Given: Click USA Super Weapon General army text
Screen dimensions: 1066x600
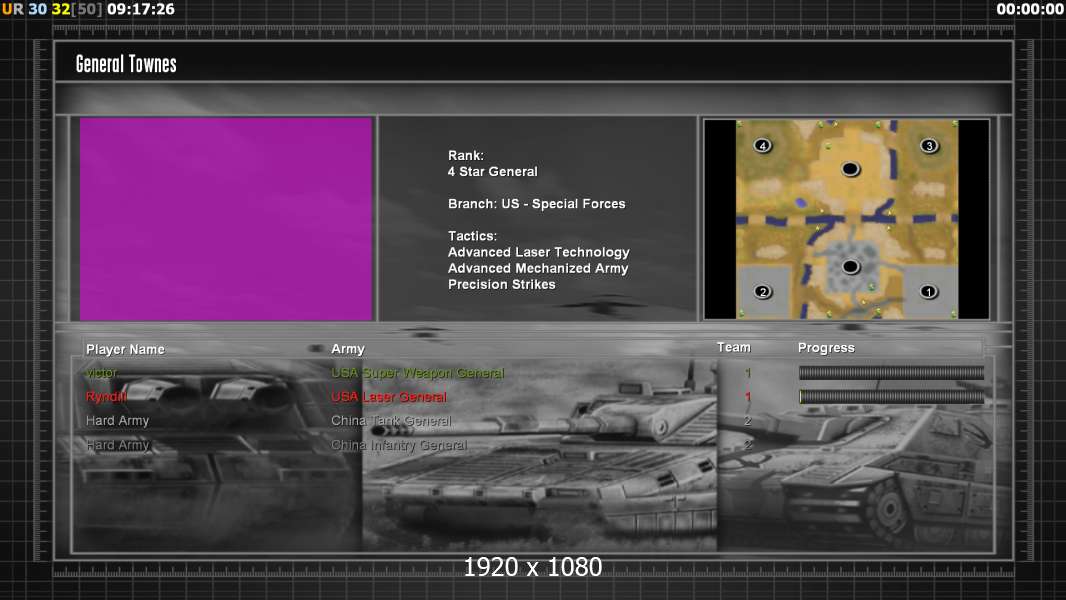Looking at the screenshot, I should tap(417, 373).
